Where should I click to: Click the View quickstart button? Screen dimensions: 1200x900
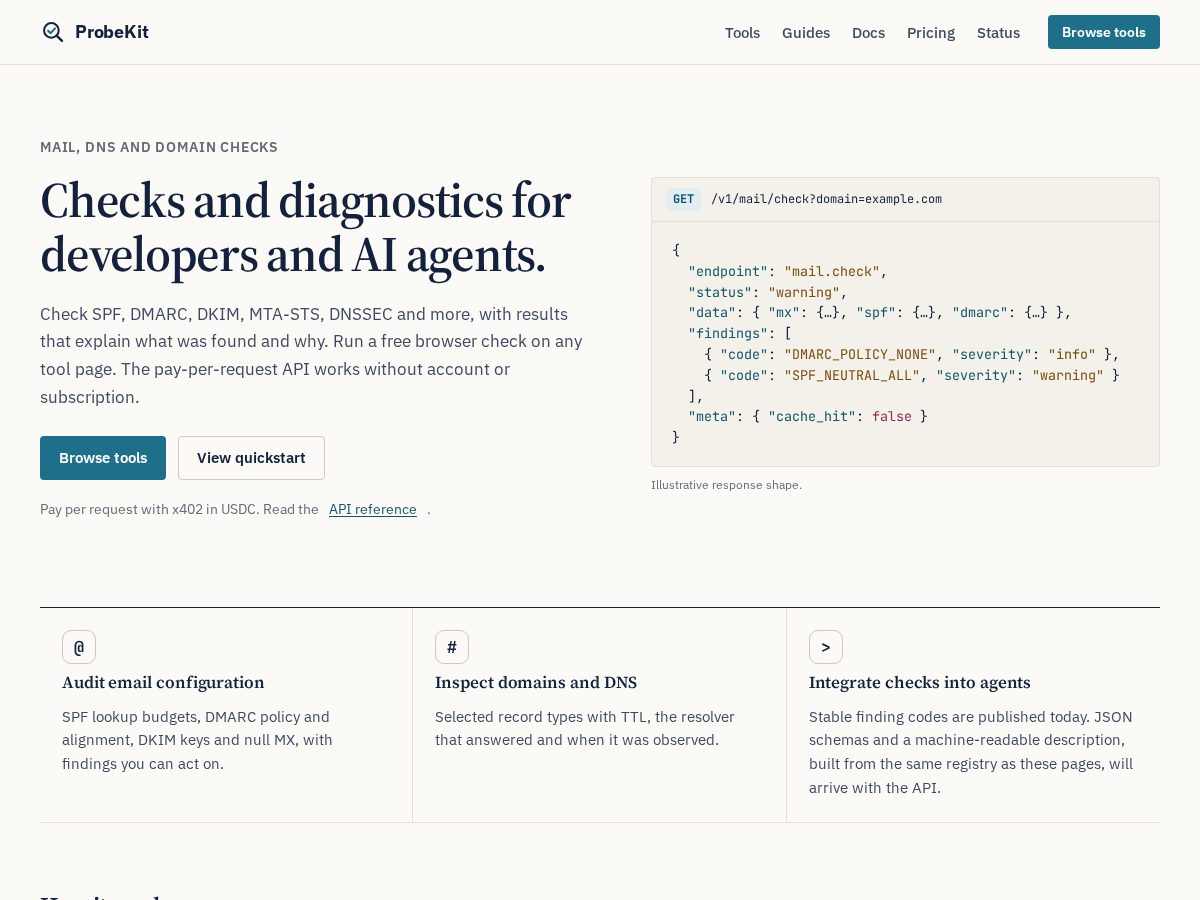click(251, 458)
